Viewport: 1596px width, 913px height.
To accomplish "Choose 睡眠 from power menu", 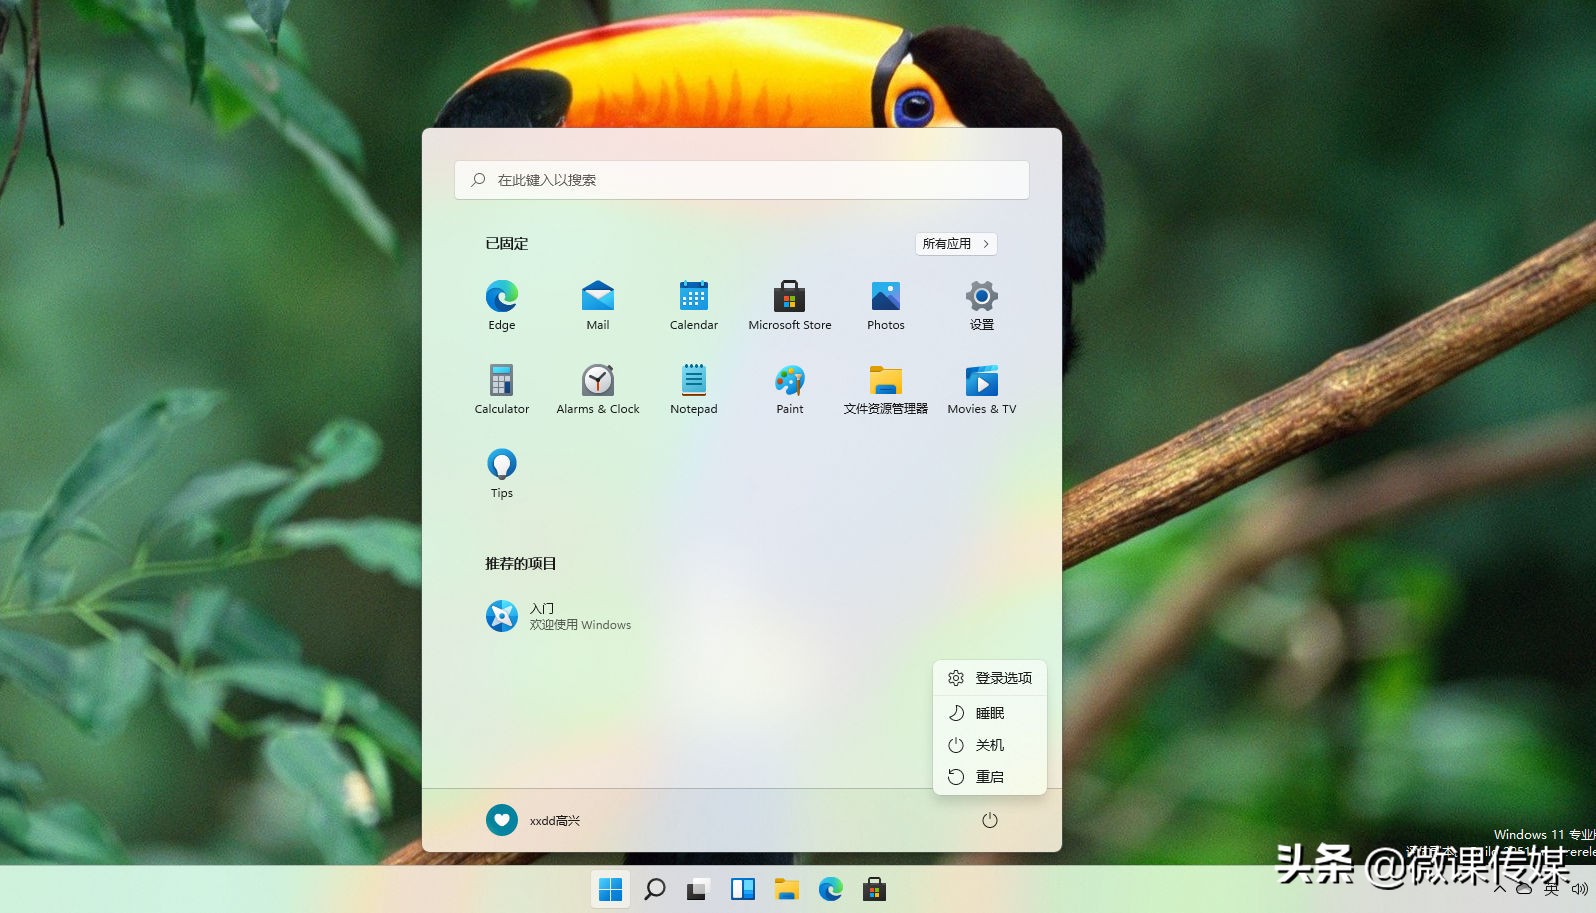I will [990, 713].
